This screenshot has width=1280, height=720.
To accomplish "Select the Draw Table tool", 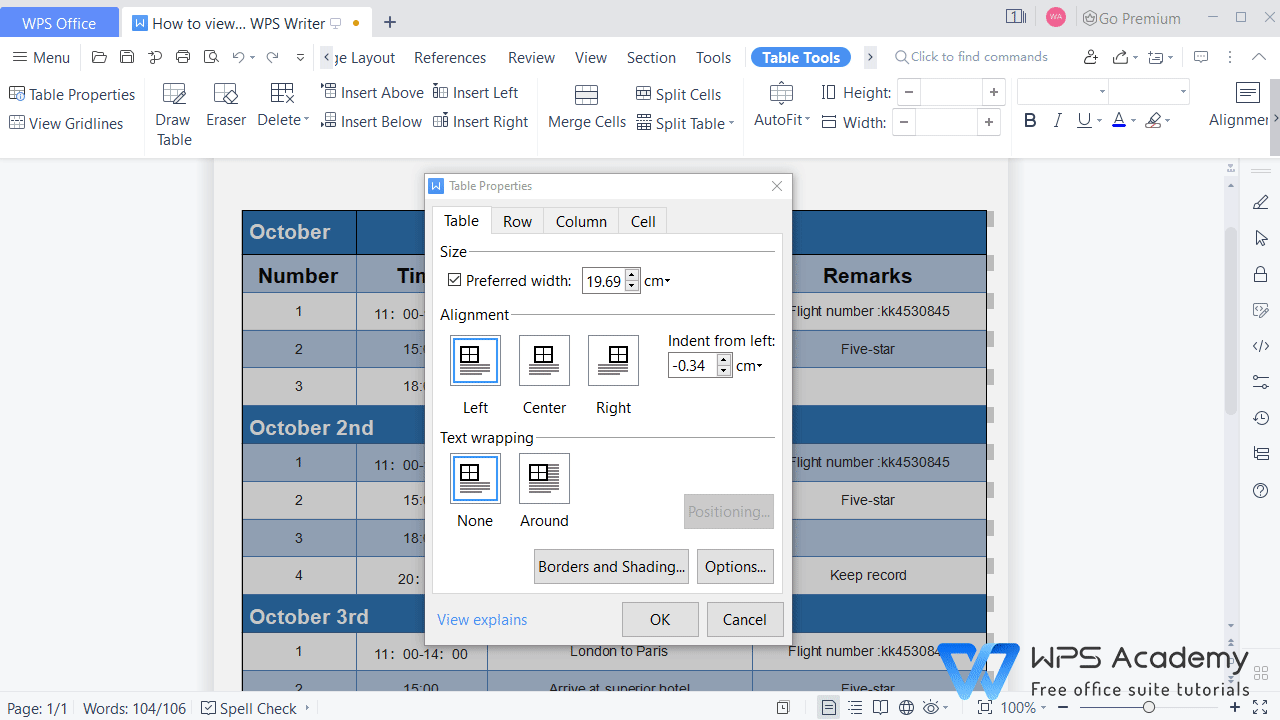I will (x=173, y=115).
